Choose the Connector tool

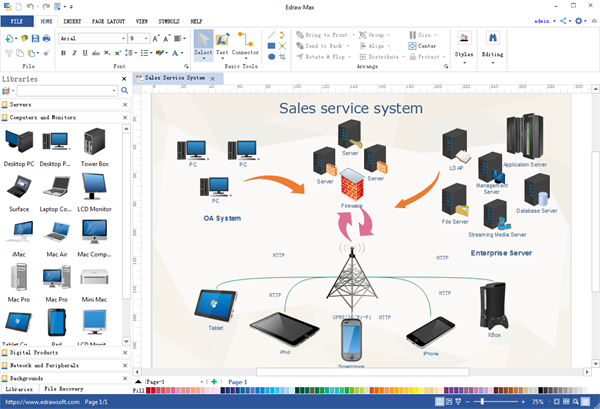[x=244, y=45]
